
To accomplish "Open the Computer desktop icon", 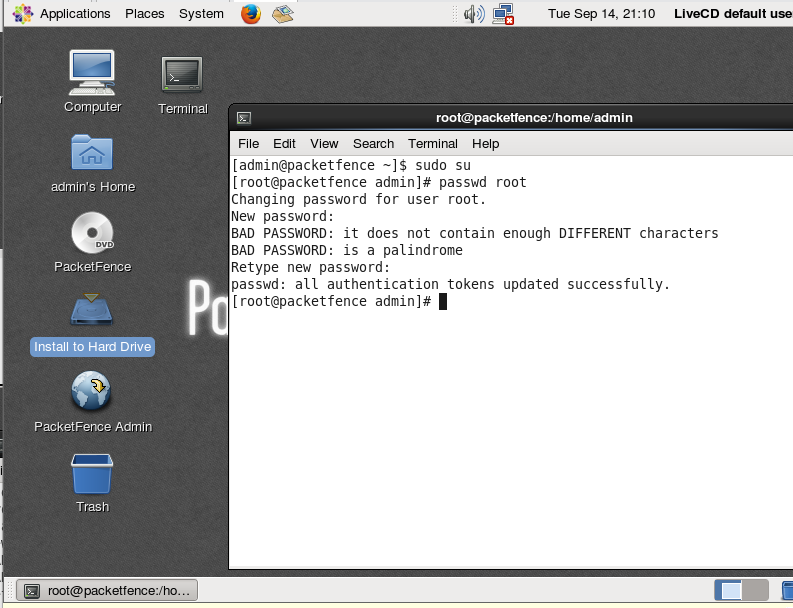I will pyautogui.click(x=92, y=72).
